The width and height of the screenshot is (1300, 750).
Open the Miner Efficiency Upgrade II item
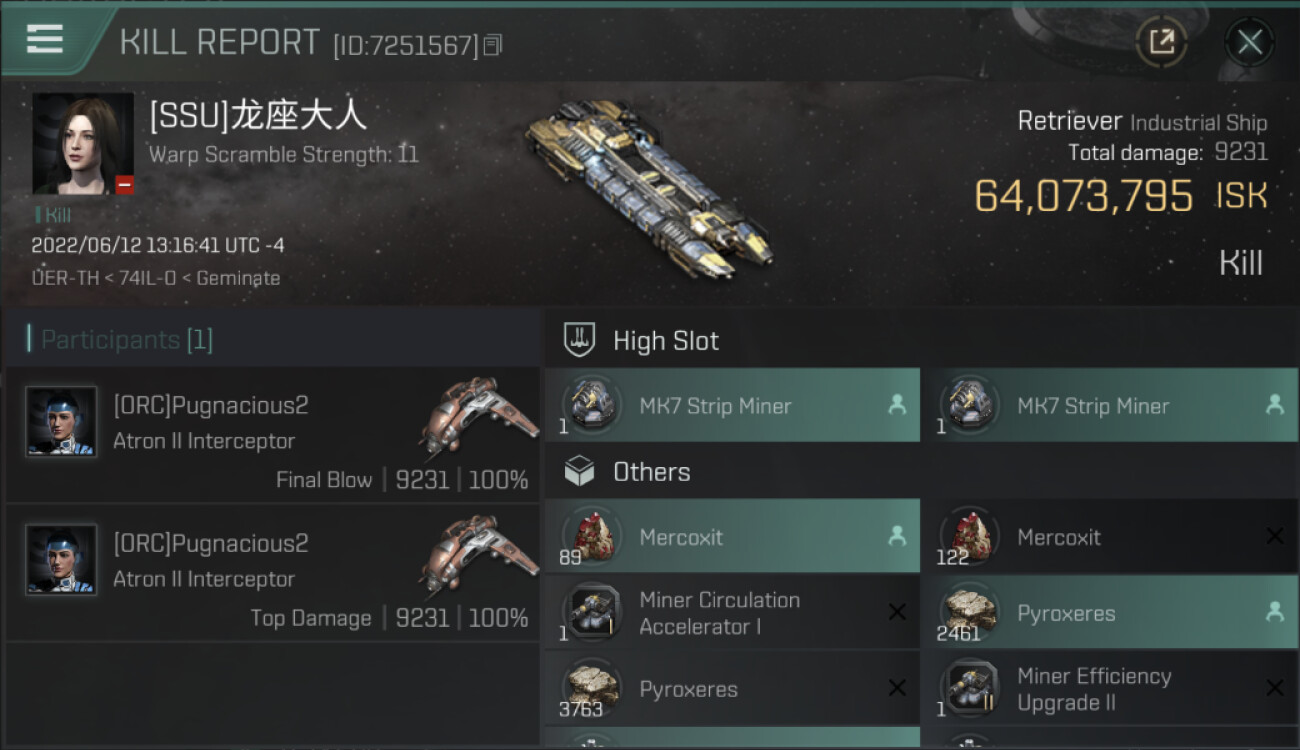click(x=1110, y=688)
